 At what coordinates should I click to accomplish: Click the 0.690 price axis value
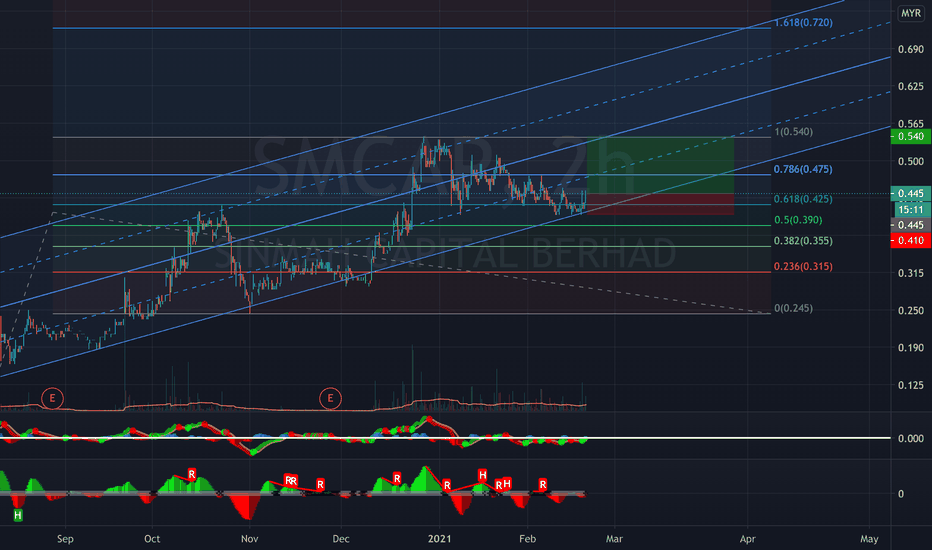click(x=911, y=49)
